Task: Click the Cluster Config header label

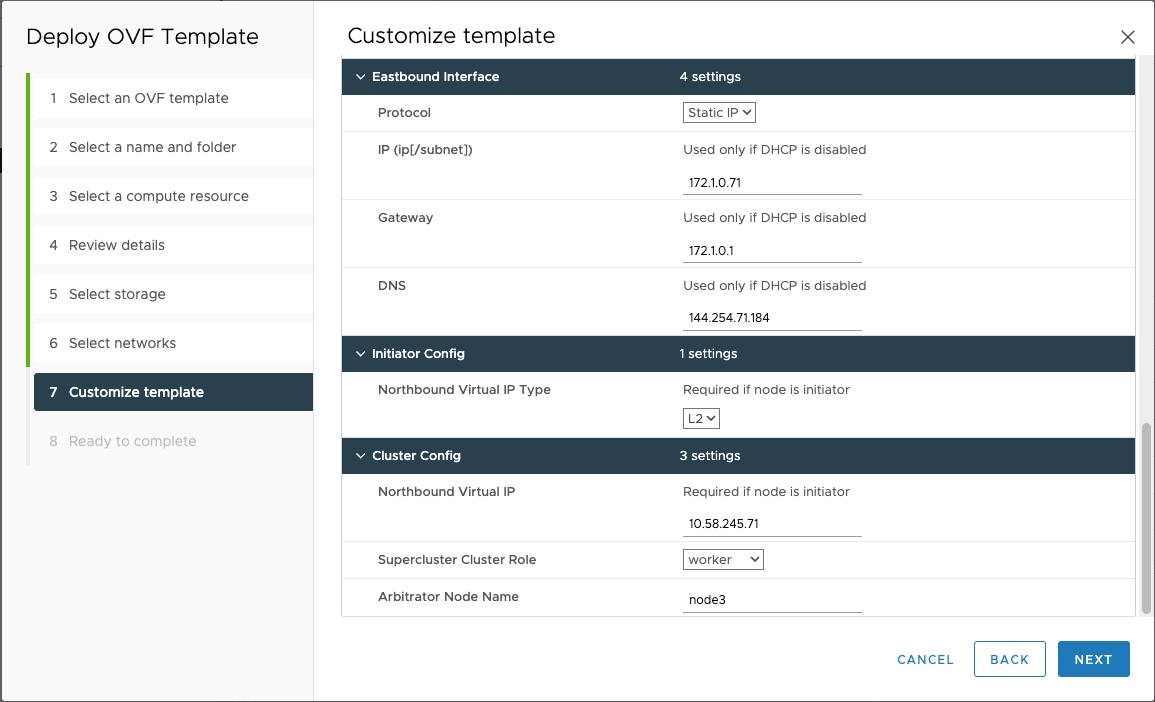Action: click(x=416, y=456)
